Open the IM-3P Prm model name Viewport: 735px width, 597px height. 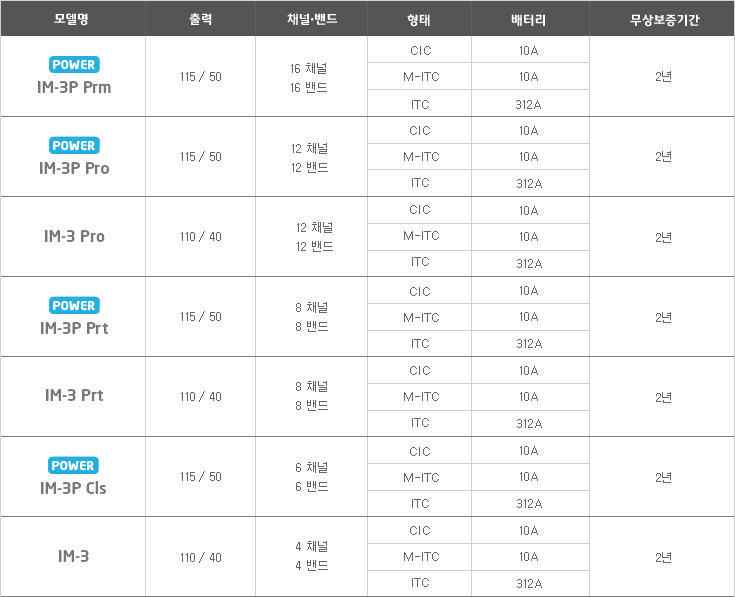coord(74,88)
